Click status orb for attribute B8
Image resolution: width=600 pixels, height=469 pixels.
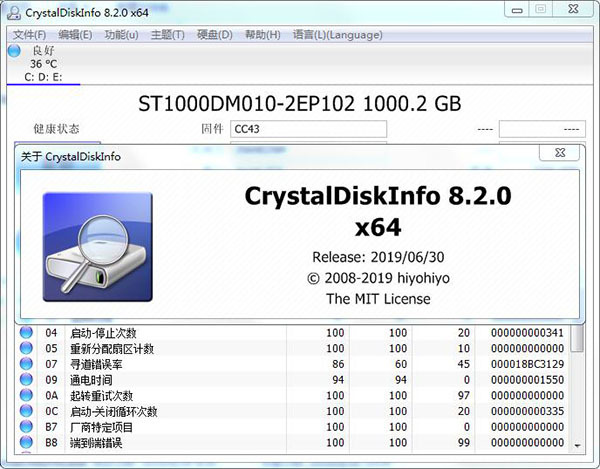(x=26, y=442)
